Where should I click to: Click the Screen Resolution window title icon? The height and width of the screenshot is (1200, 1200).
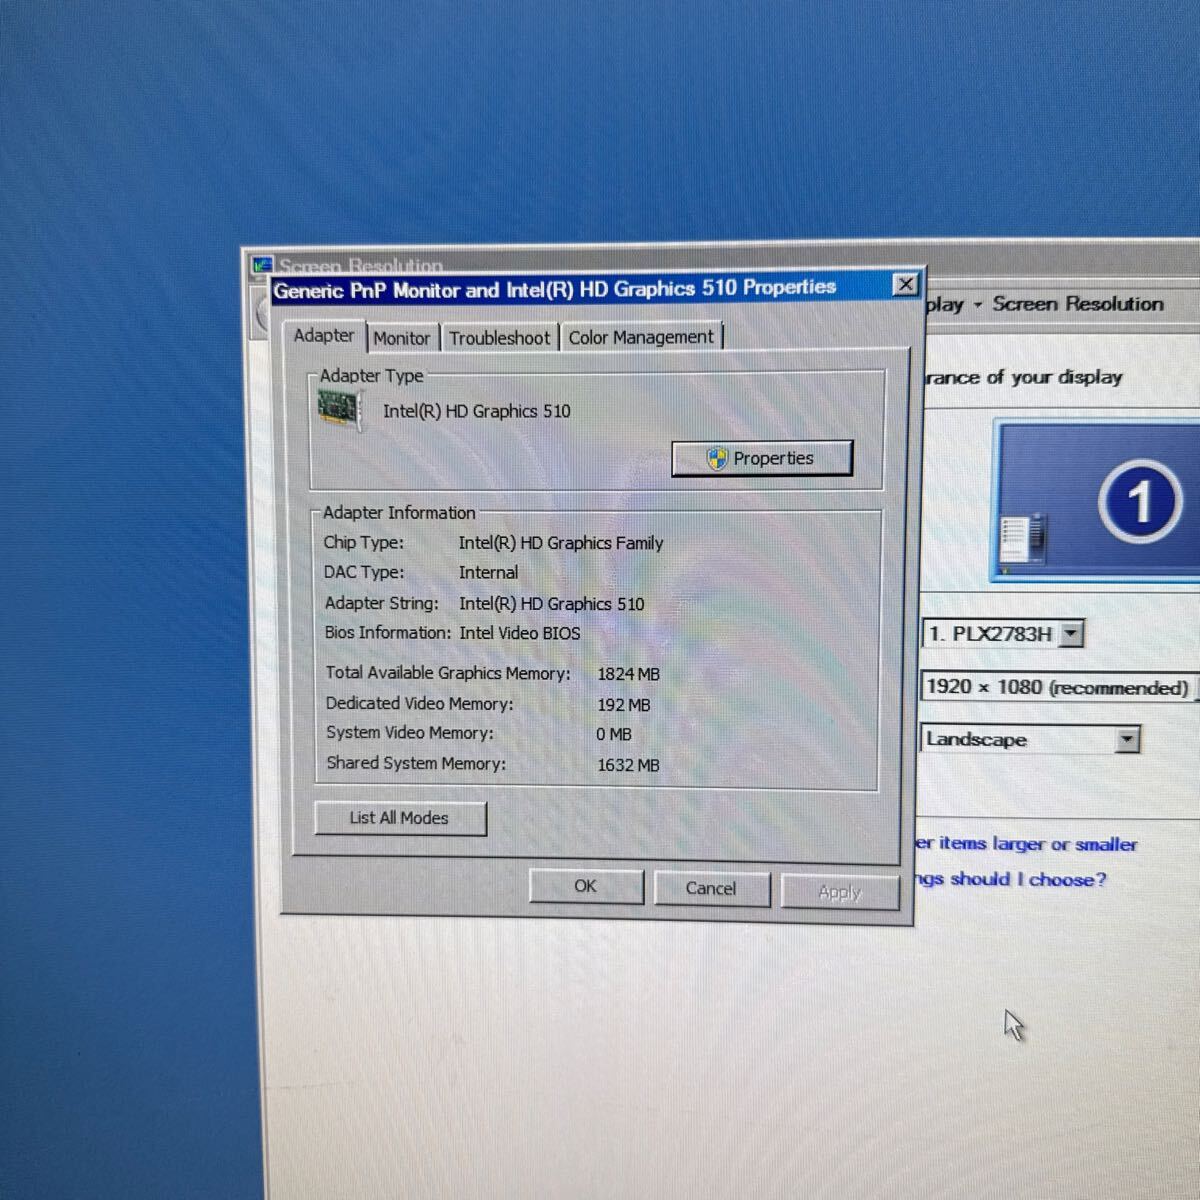263,265
